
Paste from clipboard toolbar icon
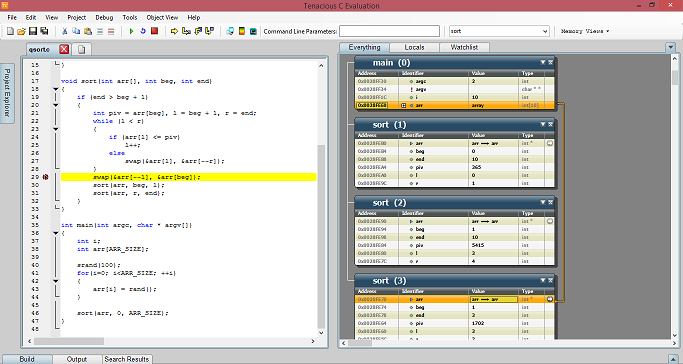click(88, 31)
